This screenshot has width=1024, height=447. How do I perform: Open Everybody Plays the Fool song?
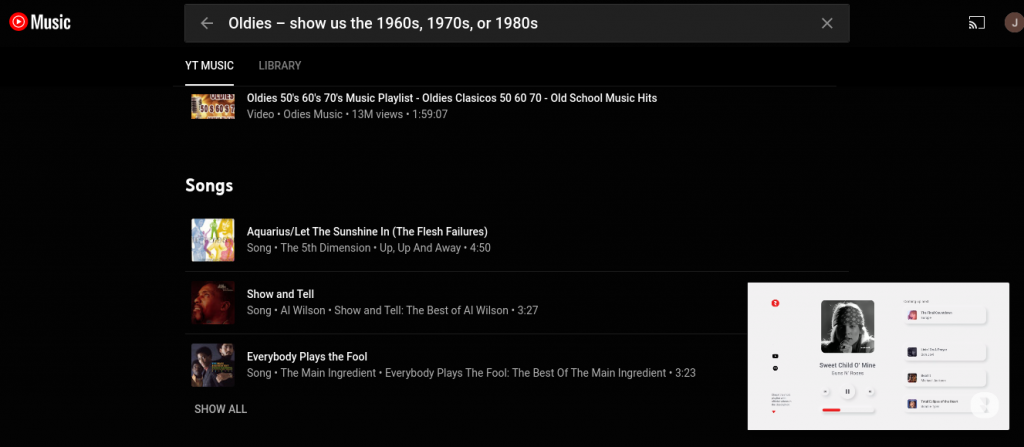coord(305,356)
